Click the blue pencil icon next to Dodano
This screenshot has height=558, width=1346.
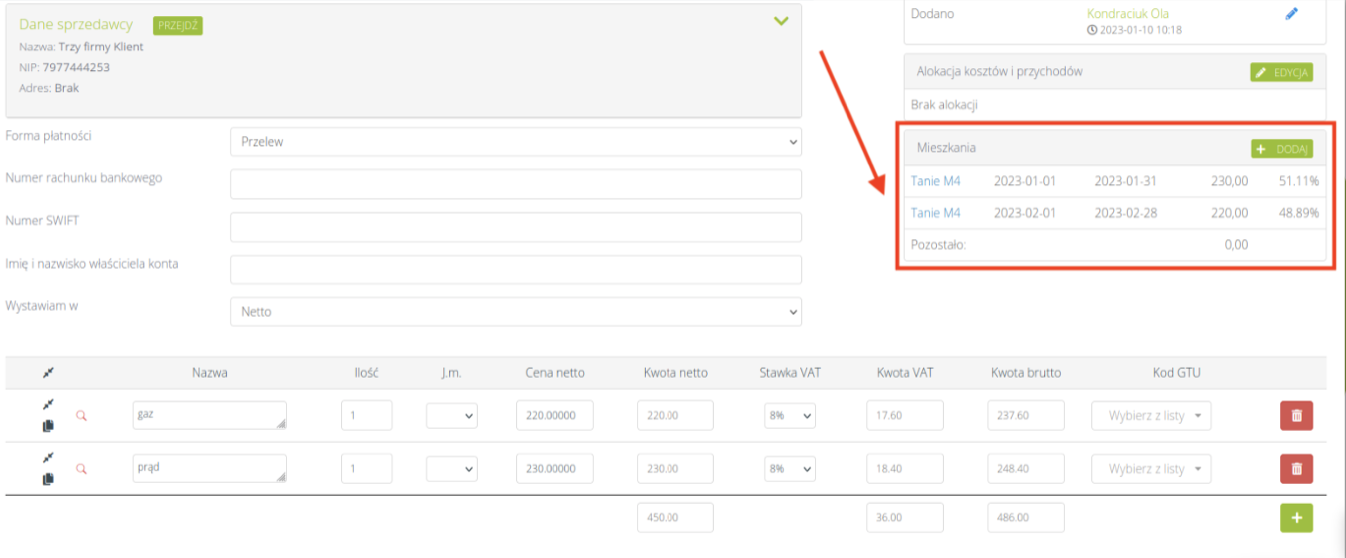(1291, 14)
